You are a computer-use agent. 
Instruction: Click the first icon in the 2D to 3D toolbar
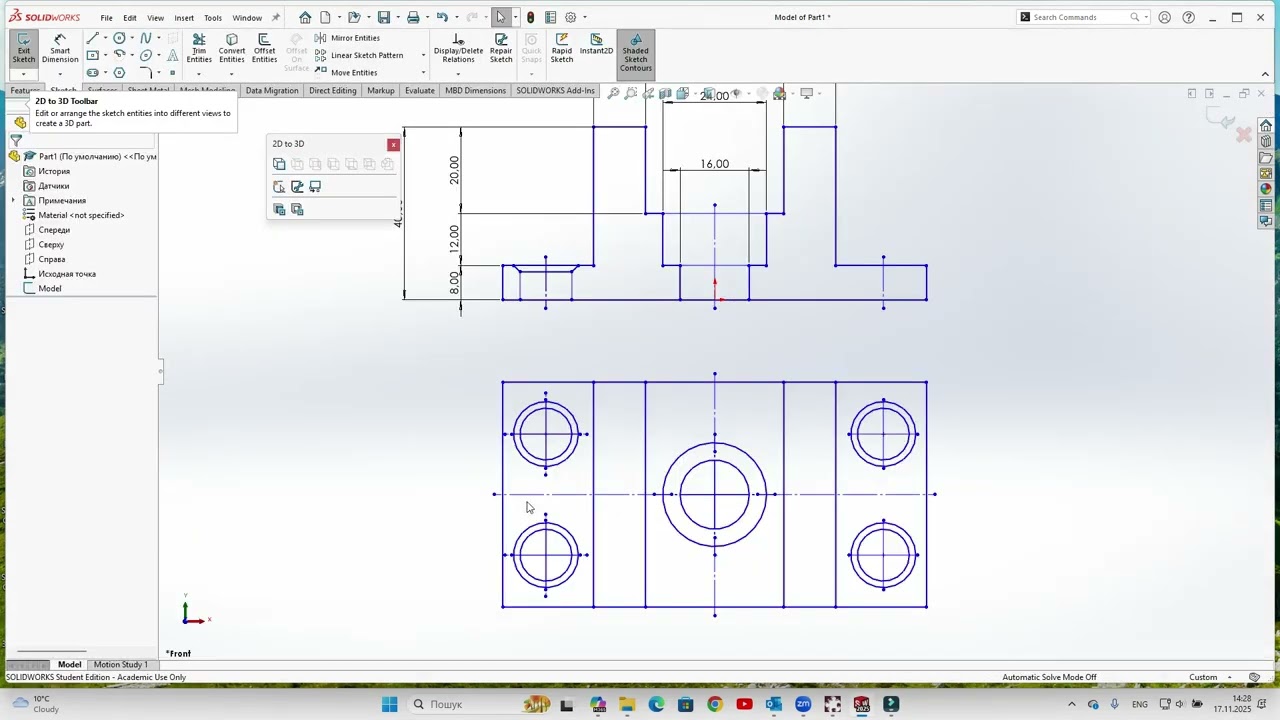[x=279, y=164]
